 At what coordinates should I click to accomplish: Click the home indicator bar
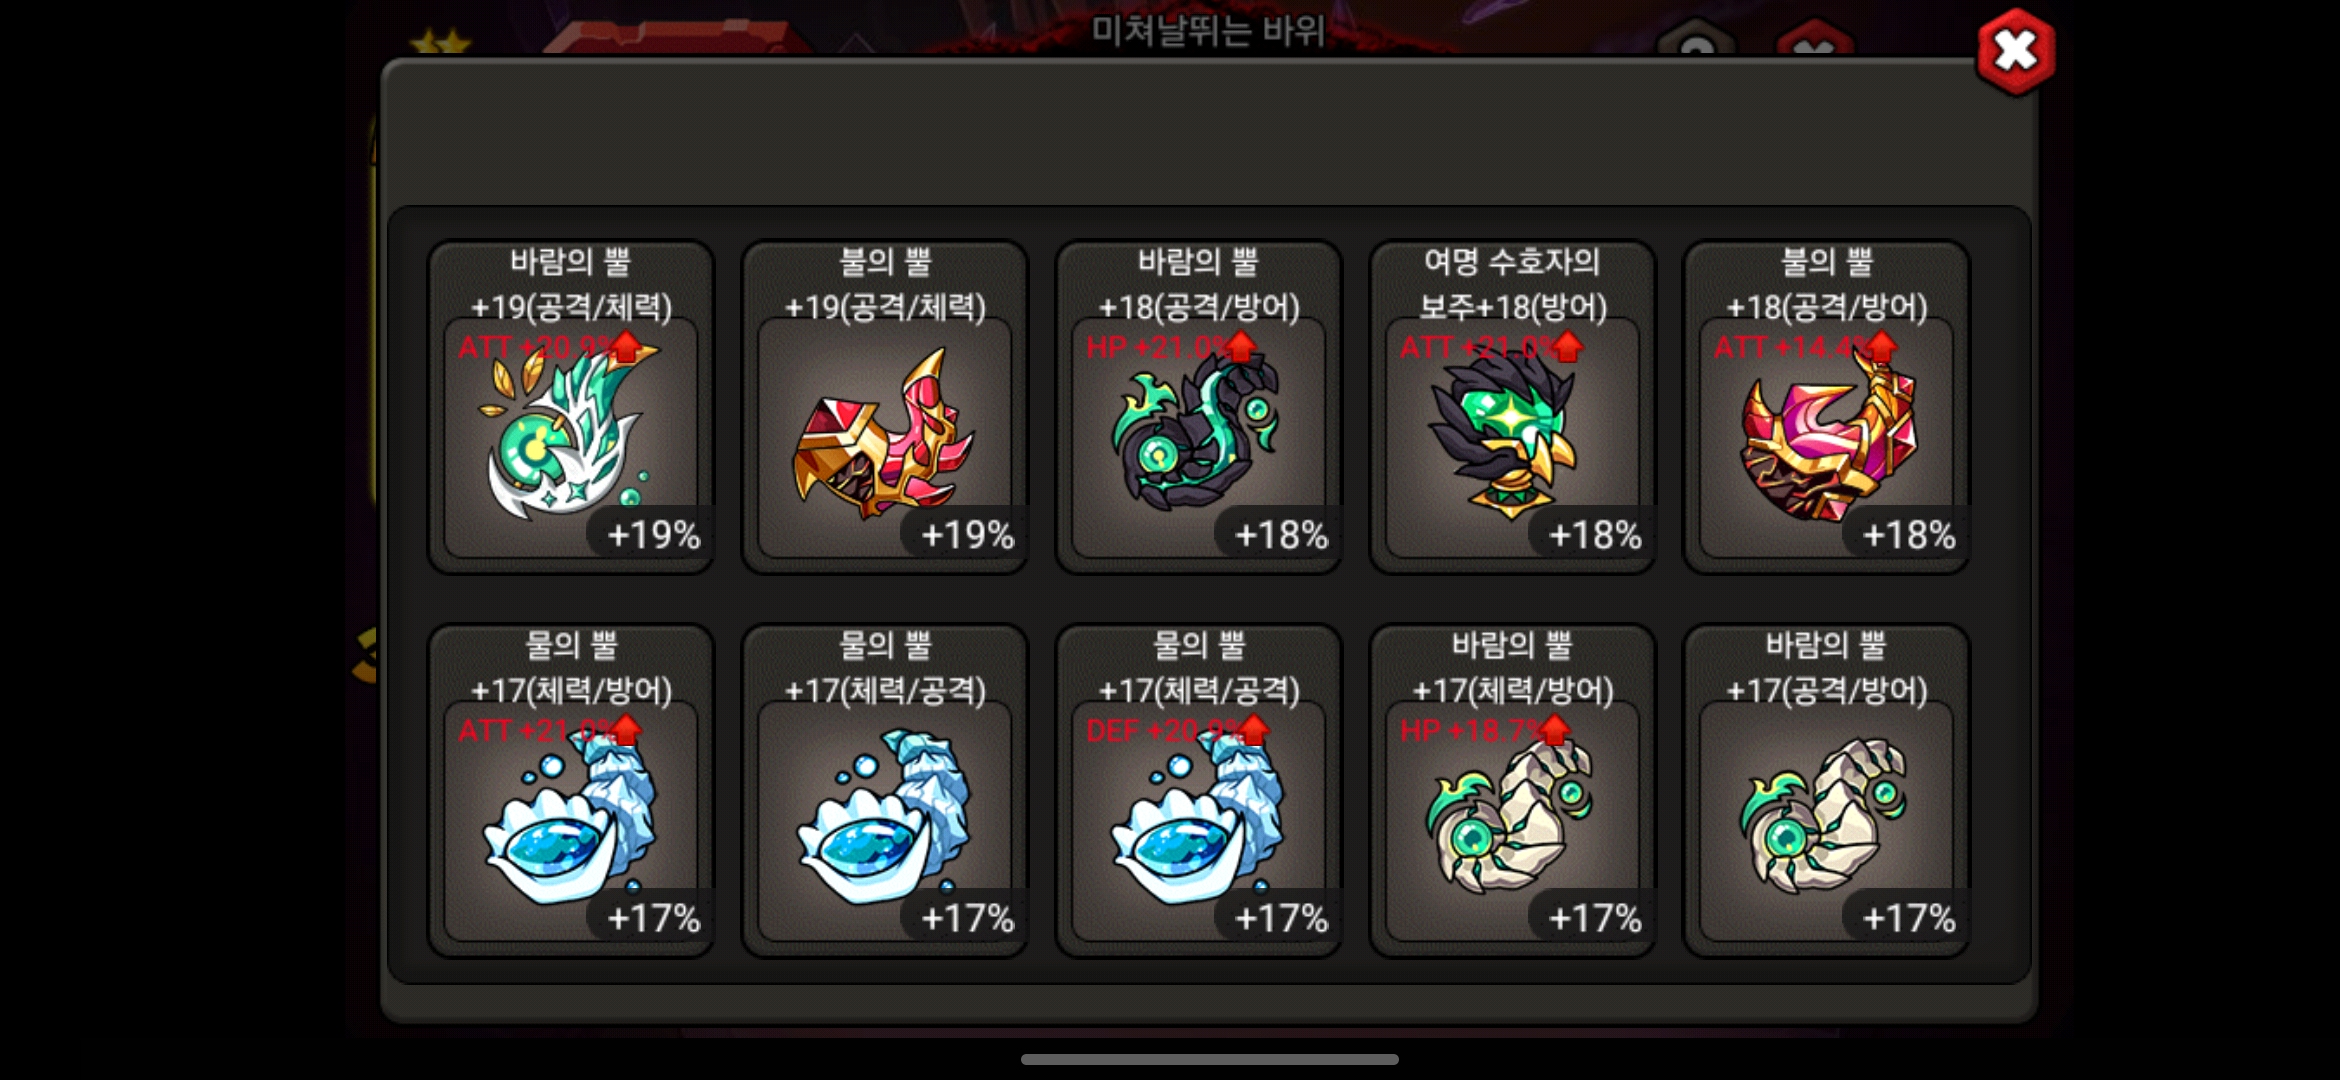click(1209, 1060)
